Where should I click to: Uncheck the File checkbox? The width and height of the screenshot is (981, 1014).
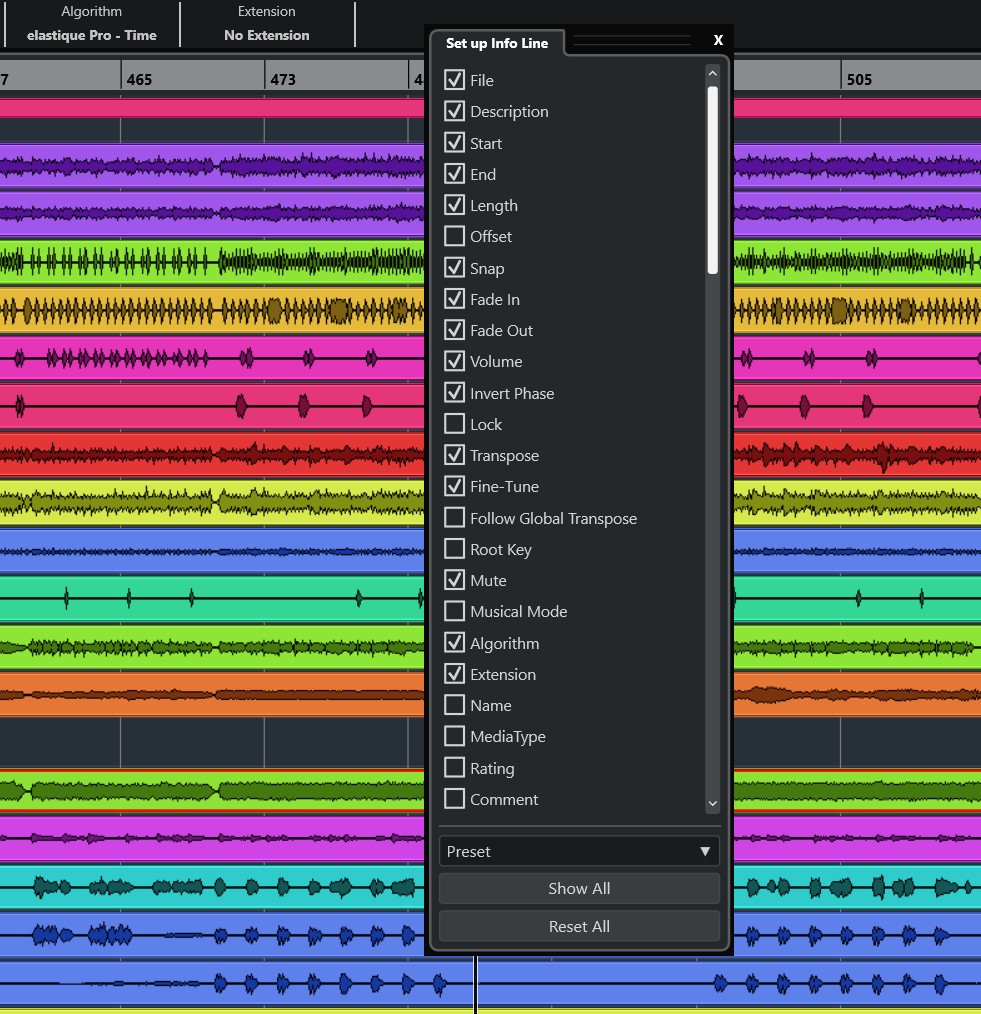[x=454, y=80]
